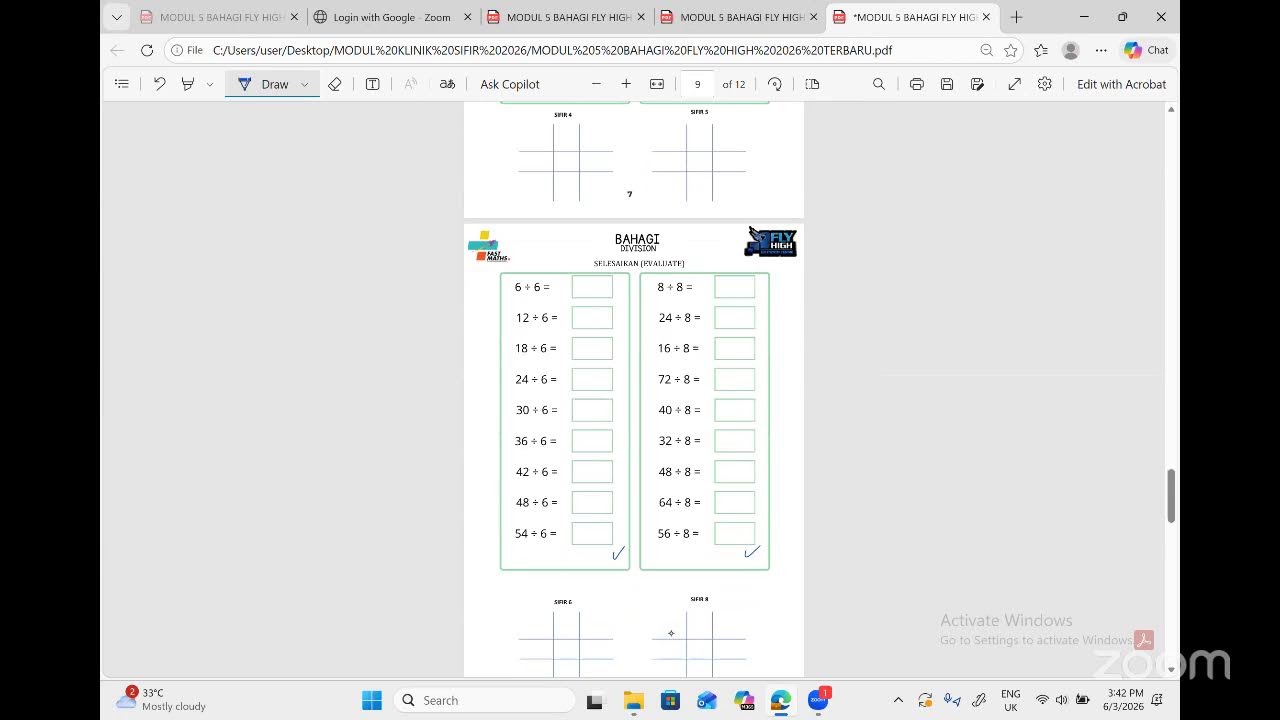Switch the page view layout
The height and width of the screenshot is (720, 1280).
coord(812,84)
